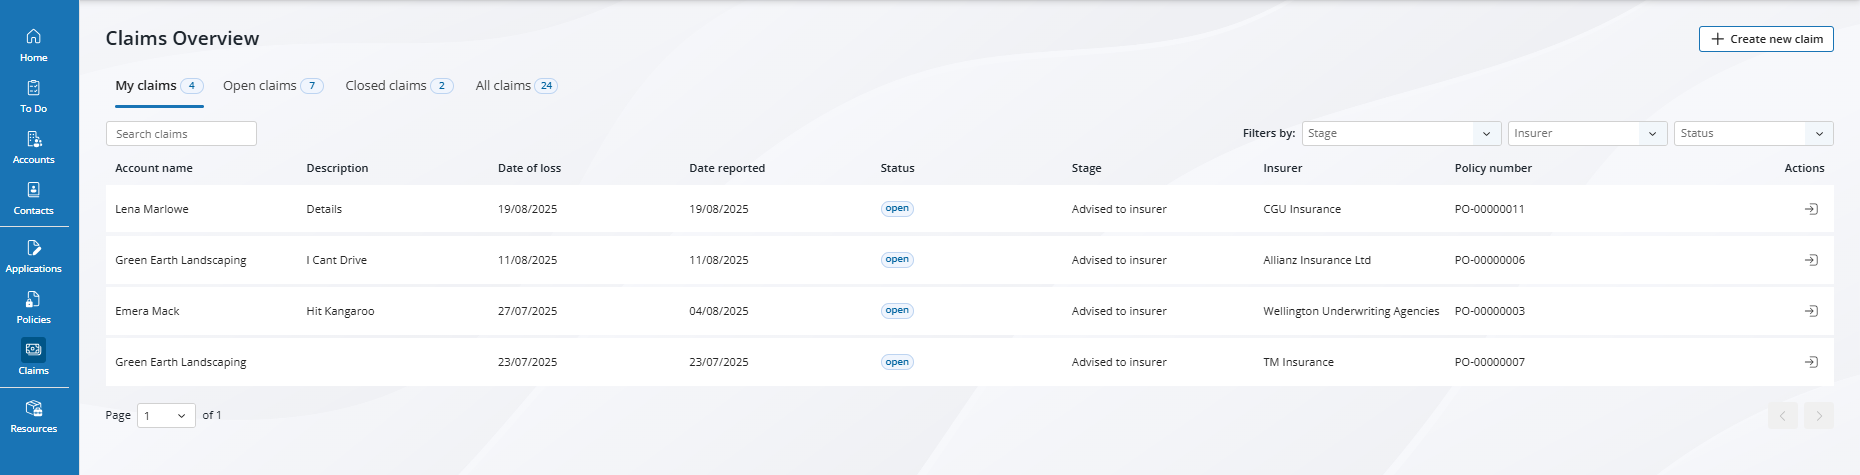Open the Policies section icon
Screen dimensions: 1860x475
click(33, 299)
